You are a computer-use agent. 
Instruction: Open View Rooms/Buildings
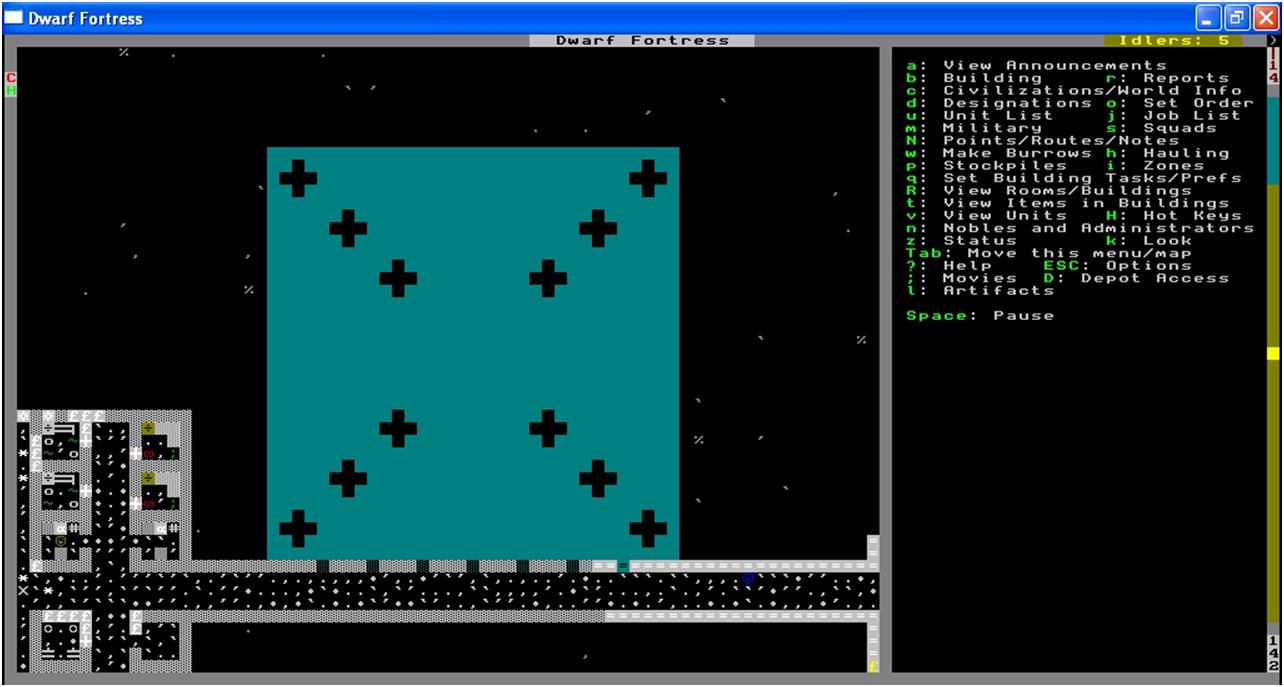pos(1048,190)
